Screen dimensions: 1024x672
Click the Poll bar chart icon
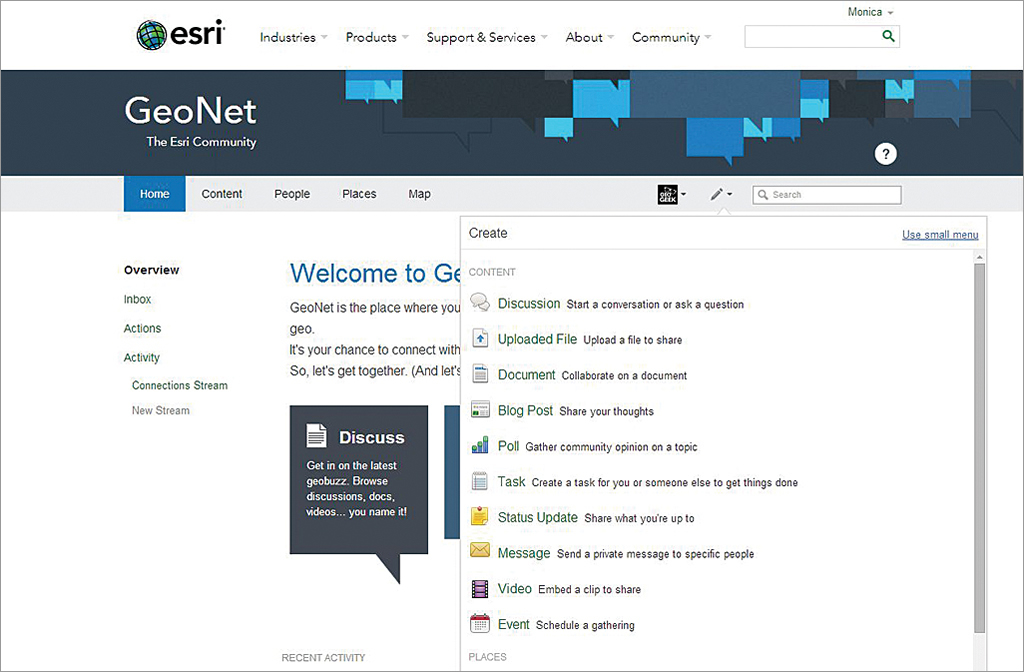(x=480, y=445)
